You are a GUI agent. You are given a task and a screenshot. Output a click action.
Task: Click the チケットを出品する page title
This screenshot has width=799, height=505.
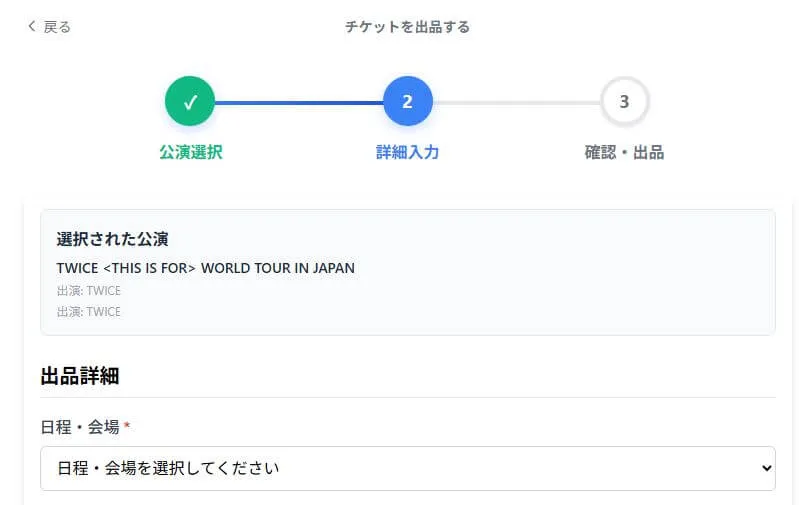pyautogui.click(x=407, y=27)
